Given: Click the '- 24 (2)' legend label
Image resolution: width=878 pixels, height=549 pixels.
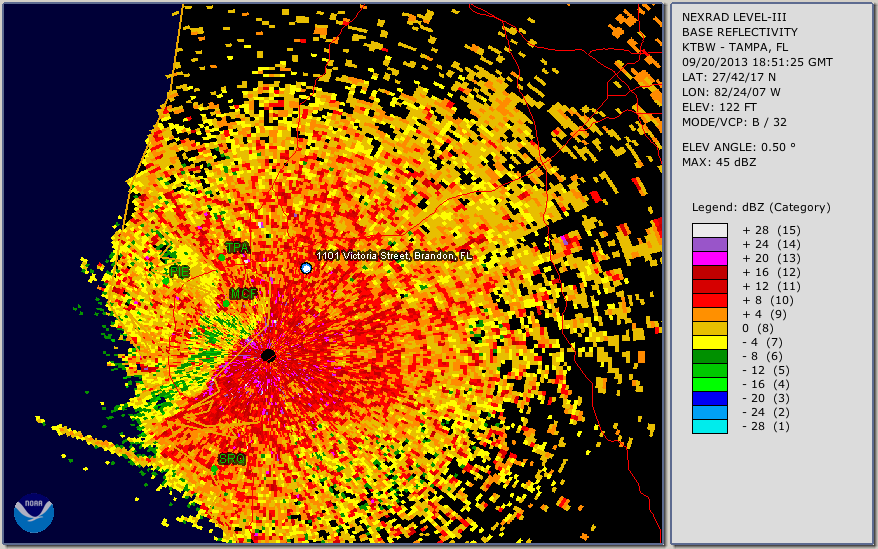Looking at the screenshot, I should coord(766,412).
